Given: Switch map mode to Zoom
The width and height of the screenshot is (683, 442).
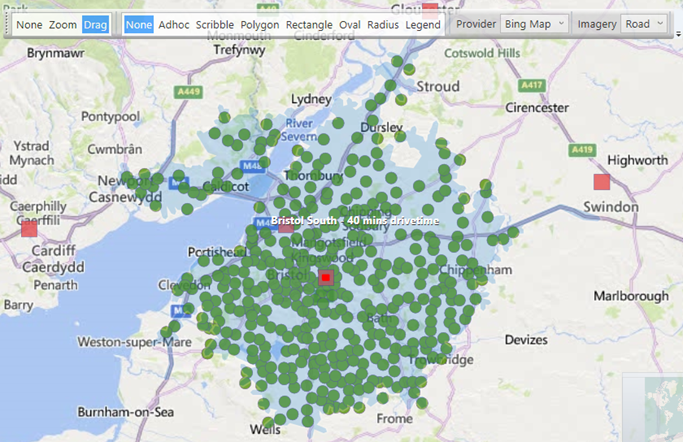Looking at the screenshot, I should [63, 25].
